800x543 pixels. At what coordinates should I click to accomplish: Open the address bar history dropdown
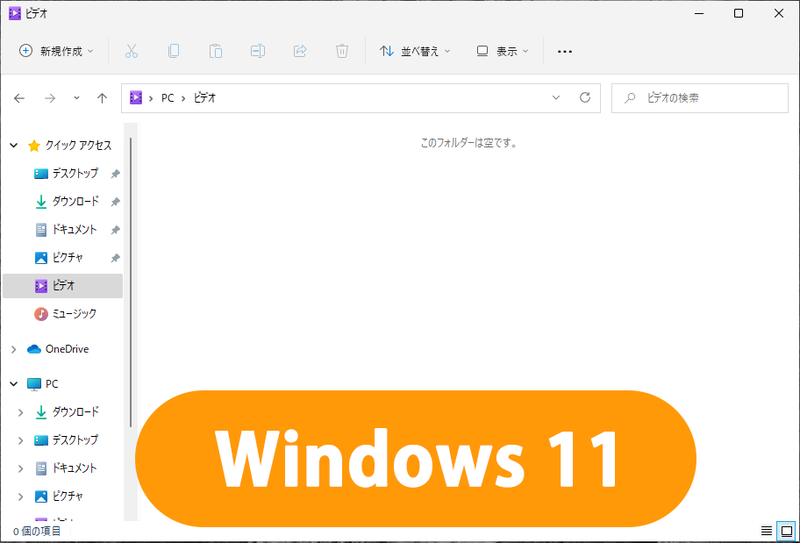[x=556, y=97]
